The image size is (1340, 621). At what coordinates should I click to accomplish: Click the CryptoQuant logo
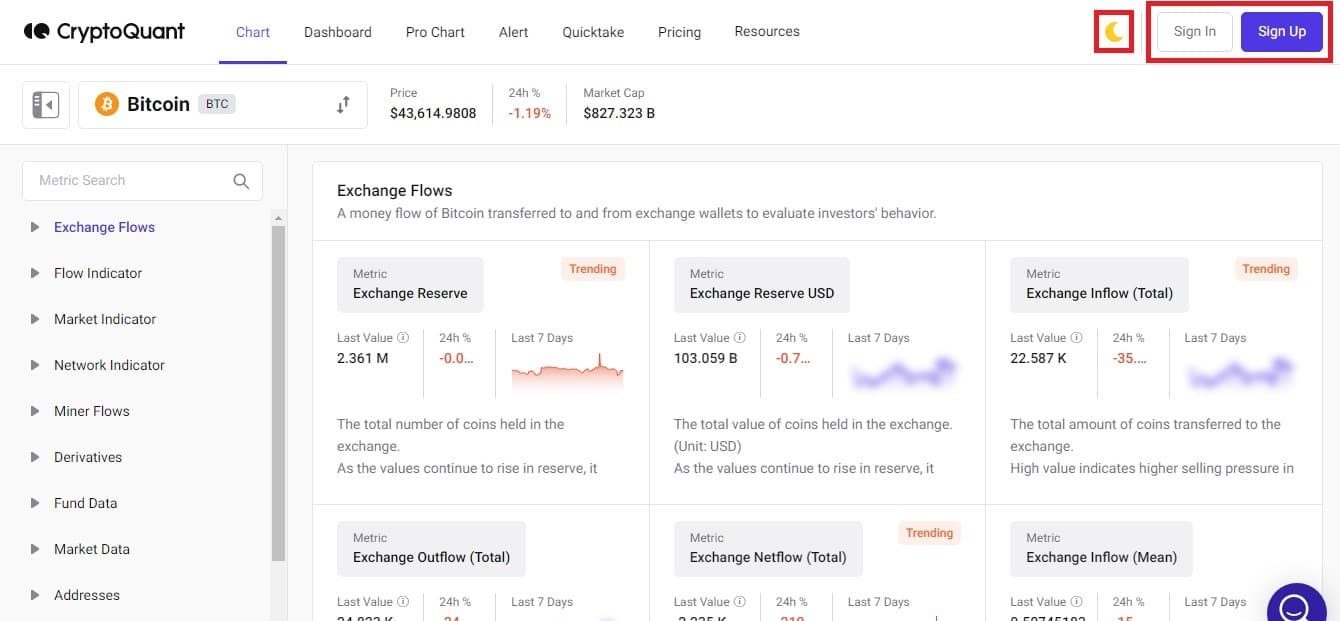[104, 32]
